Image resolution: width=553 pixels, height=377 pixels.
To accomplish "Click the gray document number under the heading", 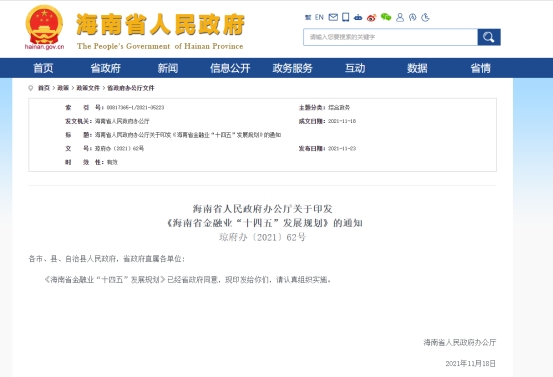I will pyautogui.click(x=262, y=237).
